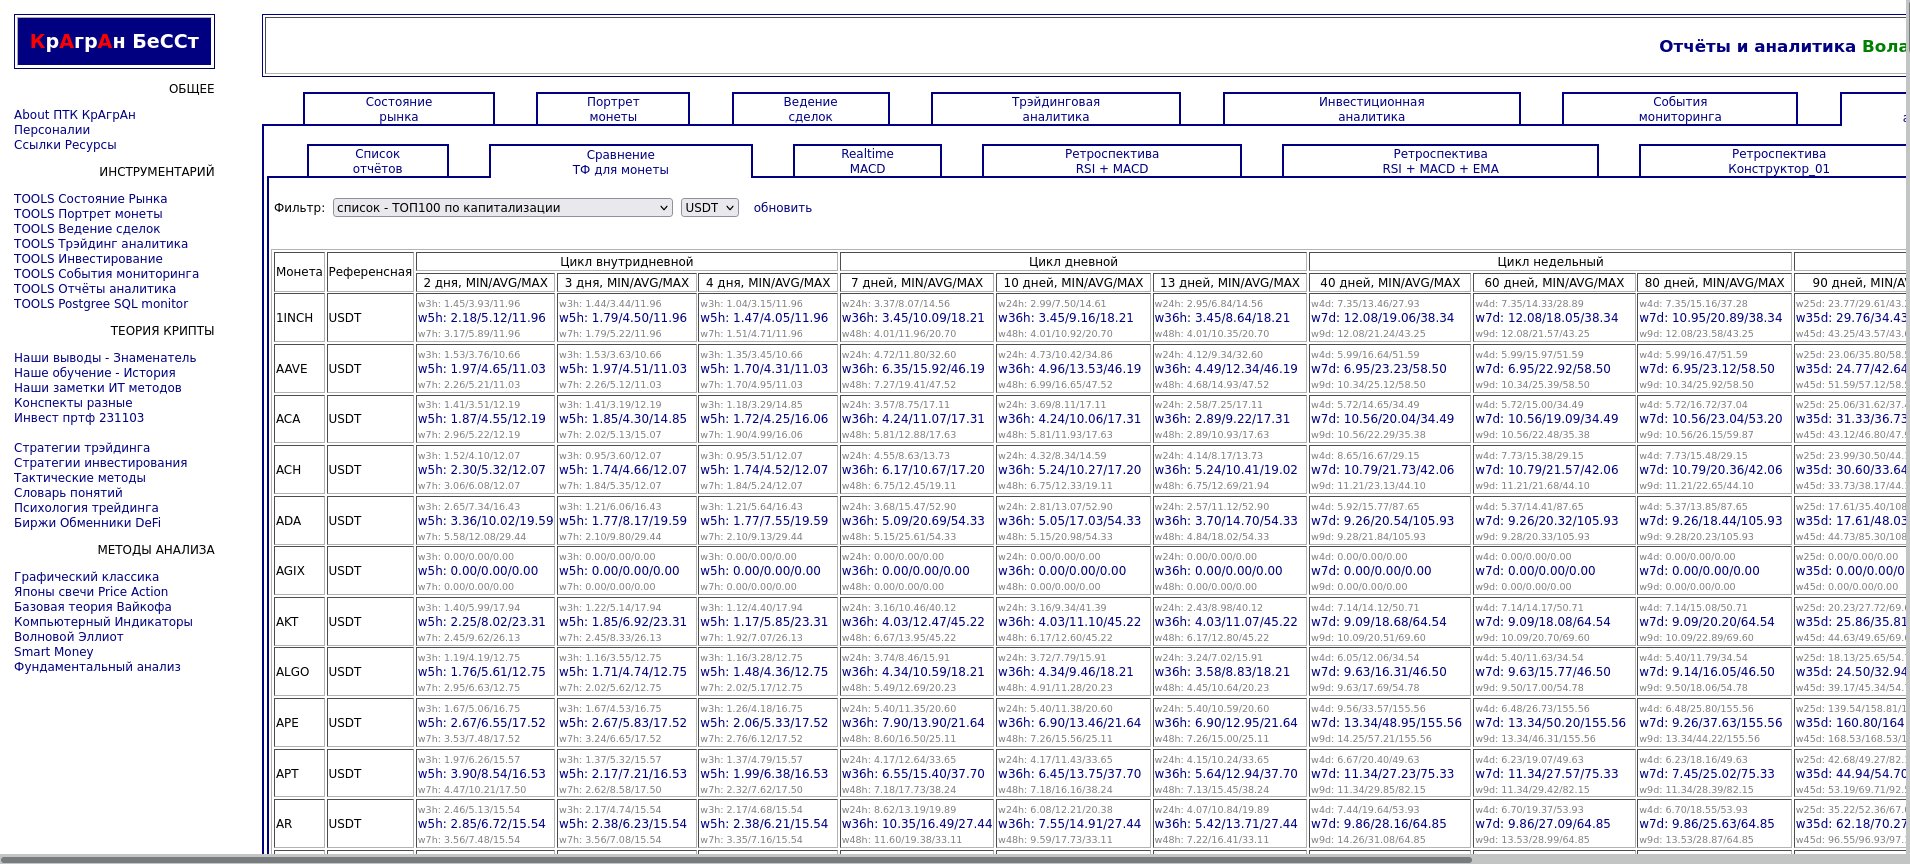
Task: Select the Трэйдинговая аналитика tab
Action: pos(1055,109)
